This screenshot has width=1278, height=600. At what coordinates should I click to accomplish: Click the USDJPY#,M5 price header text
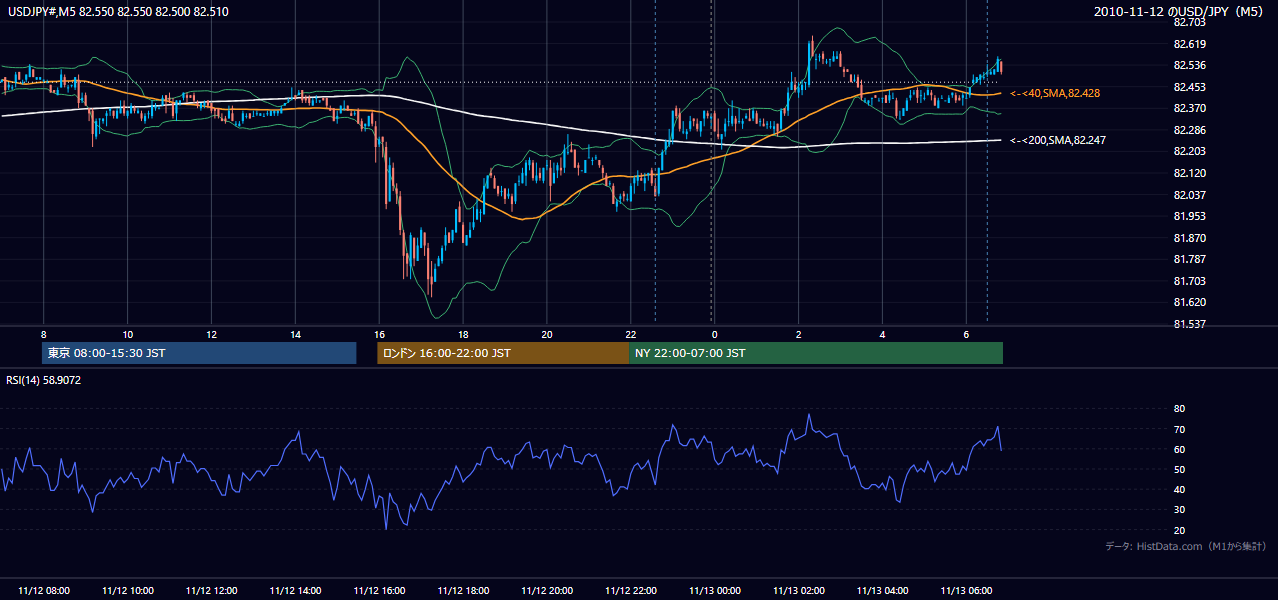click(118, 12)
